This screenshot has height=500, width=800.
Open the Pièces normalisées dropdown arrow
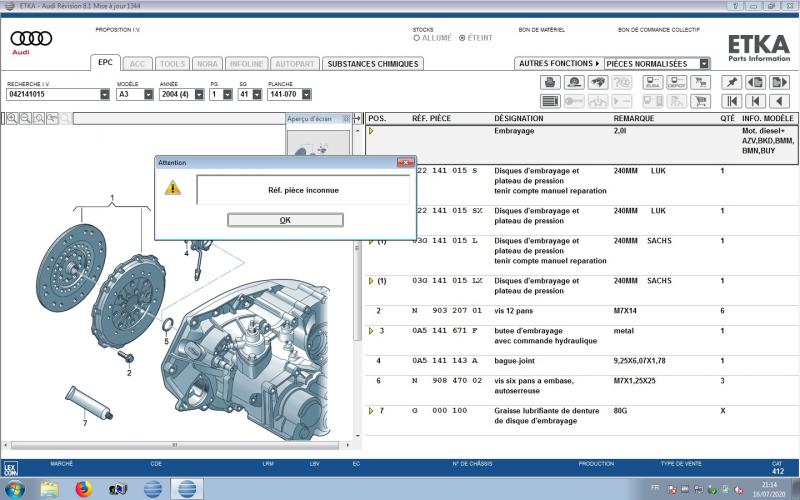click(704, 64)
